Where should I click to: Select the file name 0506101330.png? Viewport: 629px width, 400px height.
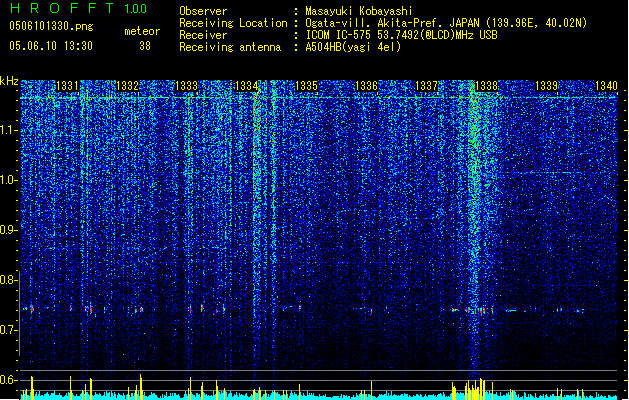51,26
